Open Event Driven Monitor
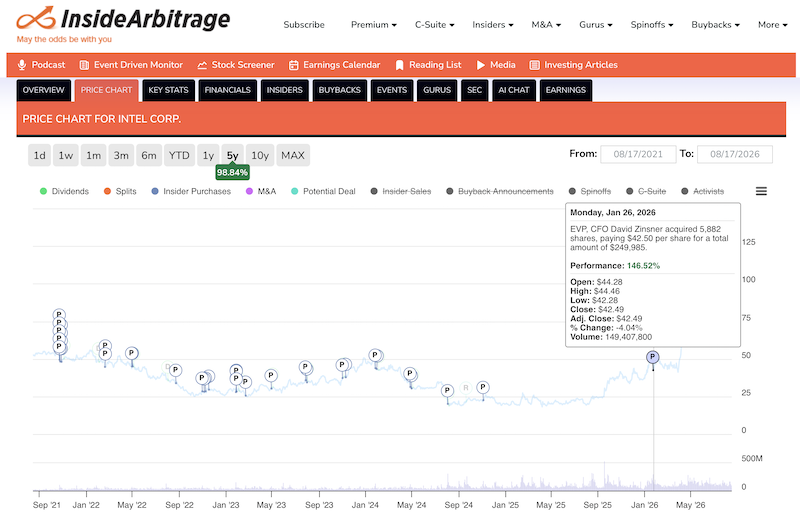This screenshot has height=517, width=800. pos(131,65)
